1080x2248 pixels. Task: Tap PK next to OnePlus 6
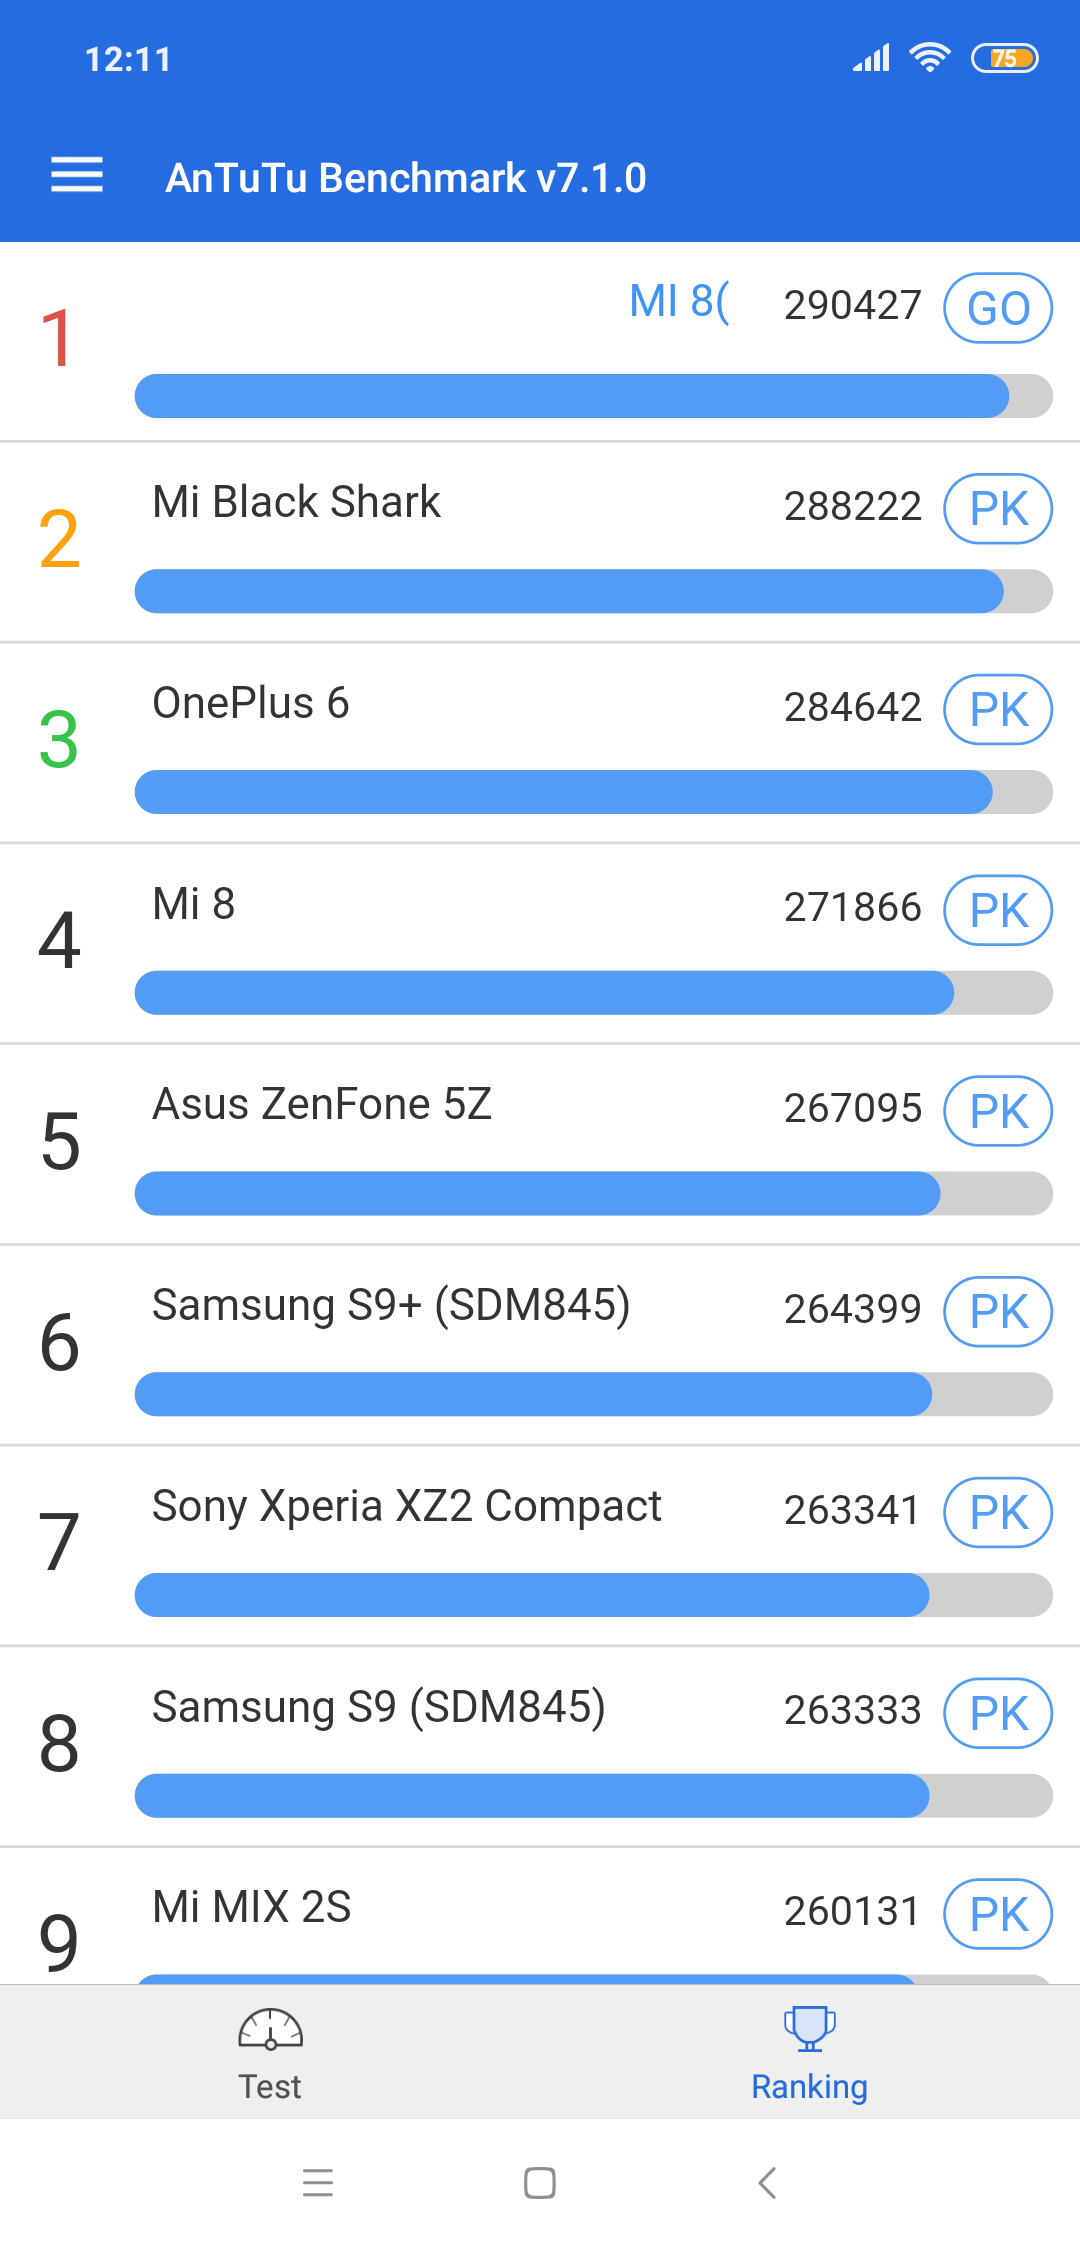(998, 710)
